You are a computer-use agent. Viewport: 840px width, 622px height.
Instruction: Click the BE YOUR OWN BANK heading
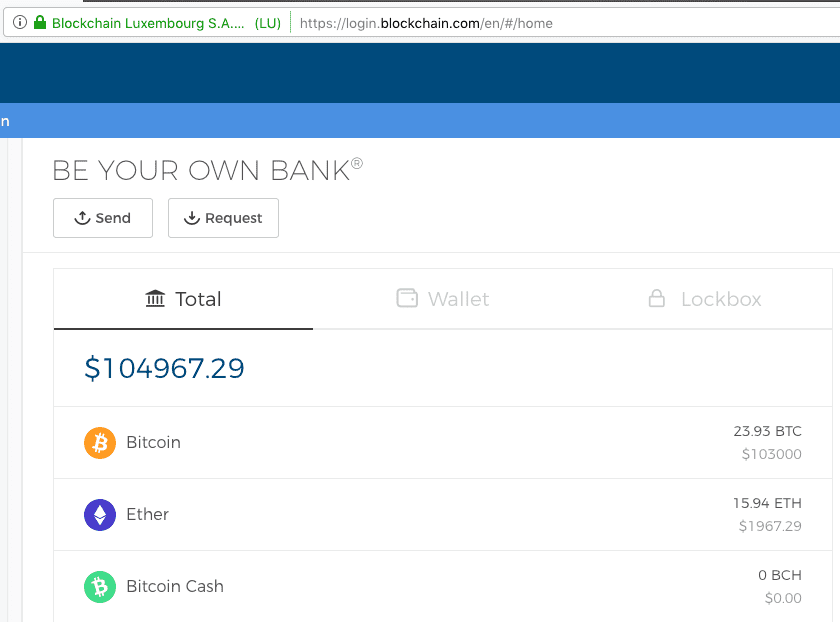tap(208, 170)
